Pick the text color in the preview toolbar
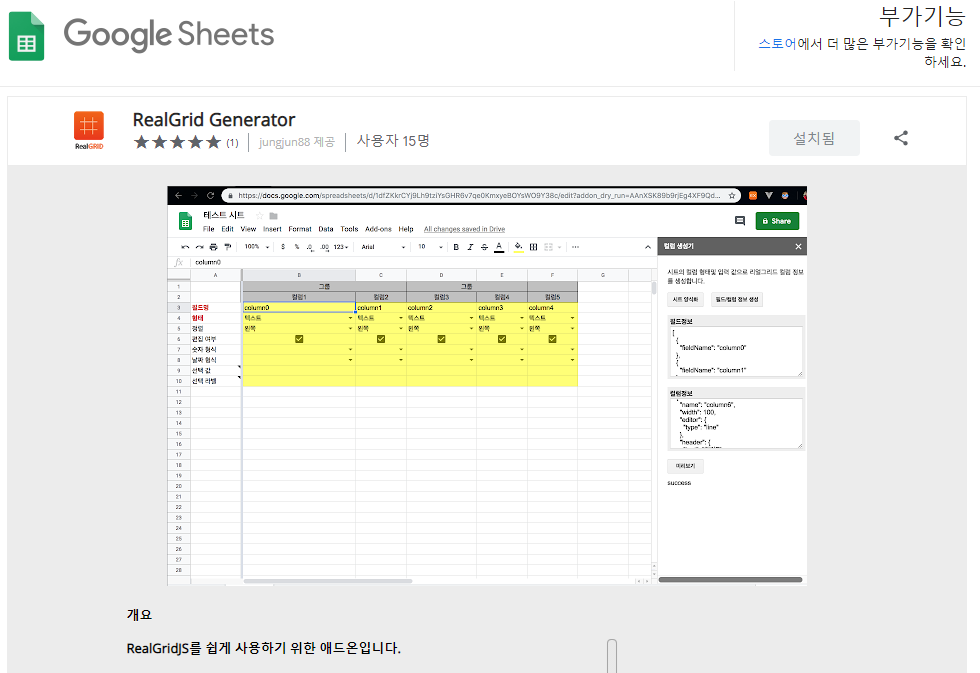Viewport: 980px width, 673px height. 499,247
